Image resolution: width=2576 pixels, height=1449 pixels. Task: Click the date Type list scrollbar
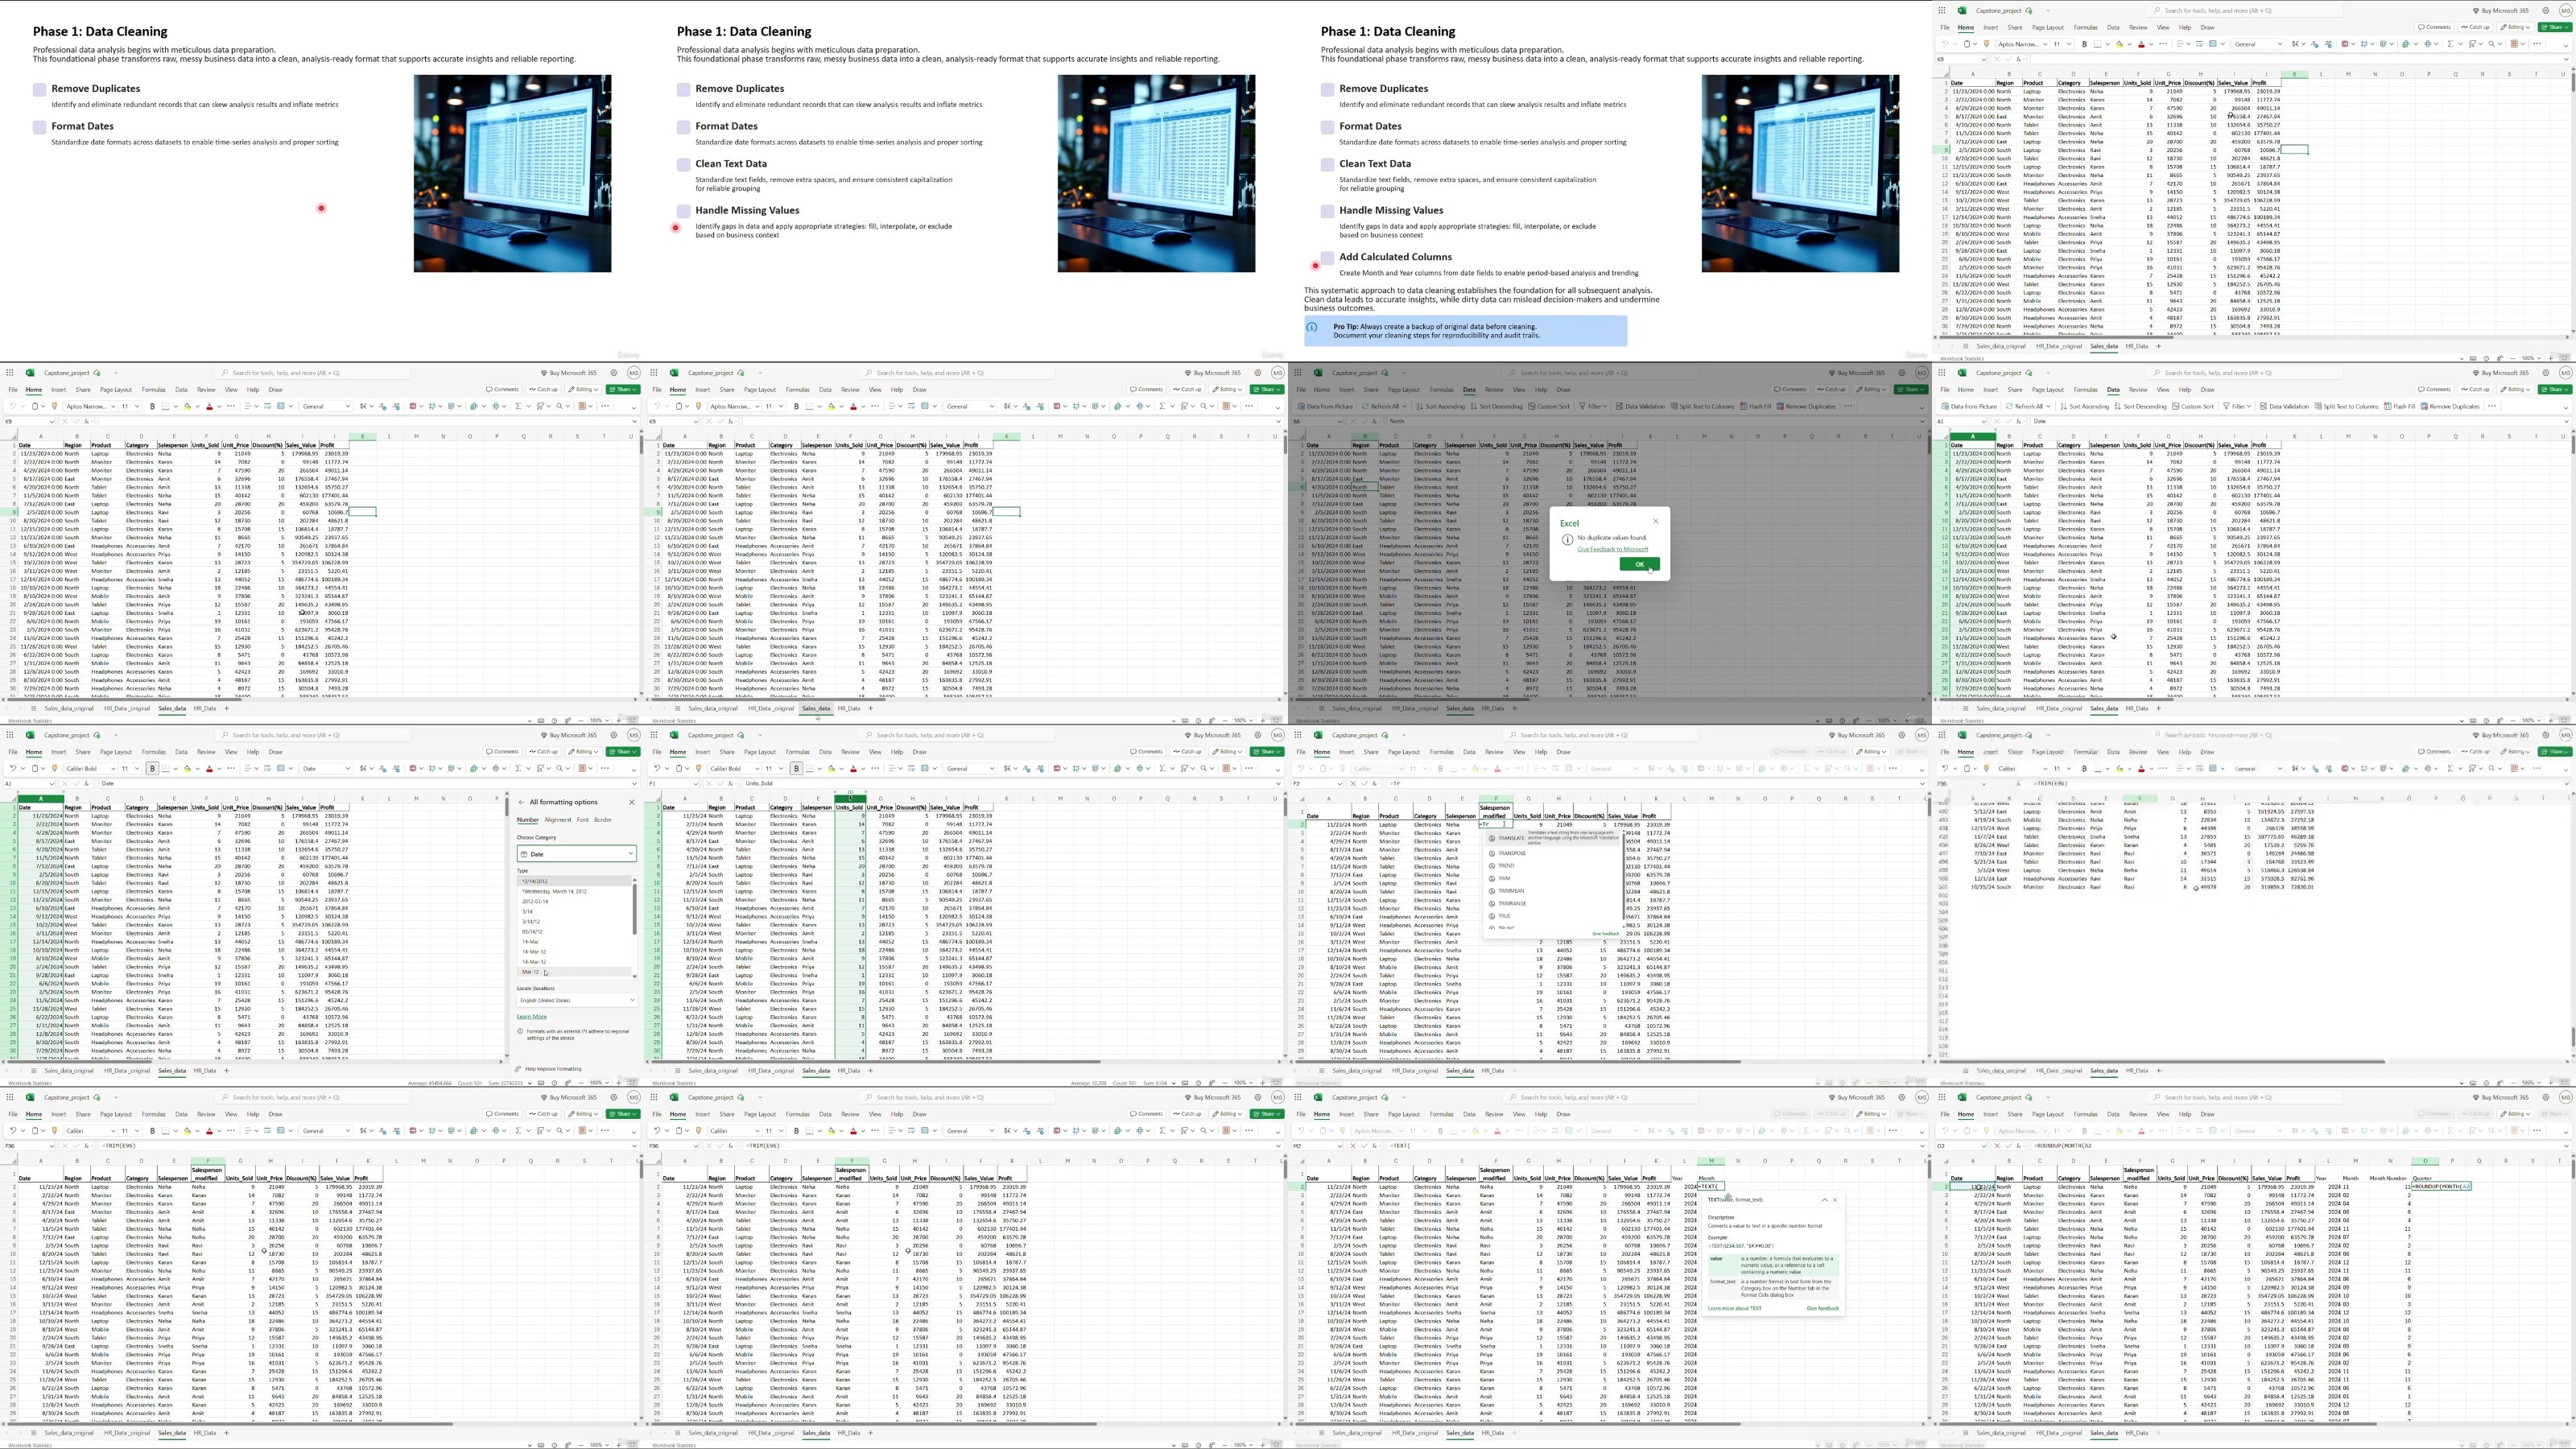pos(634,910)
